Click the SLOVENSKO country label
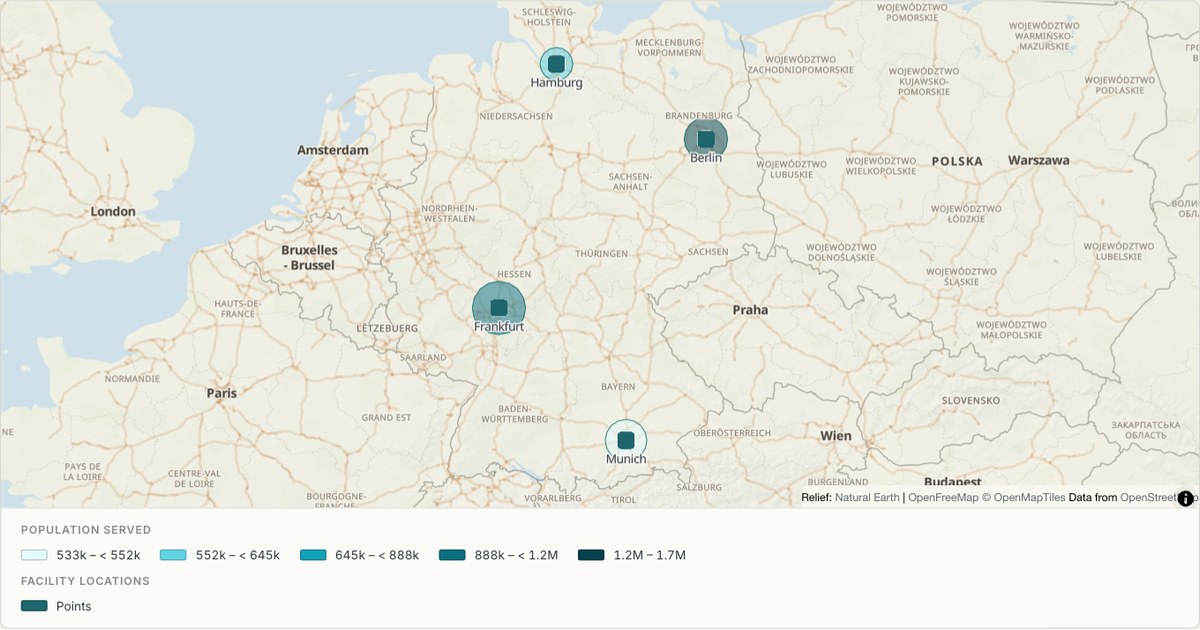The image size is (1200, 630). point(970,400)
